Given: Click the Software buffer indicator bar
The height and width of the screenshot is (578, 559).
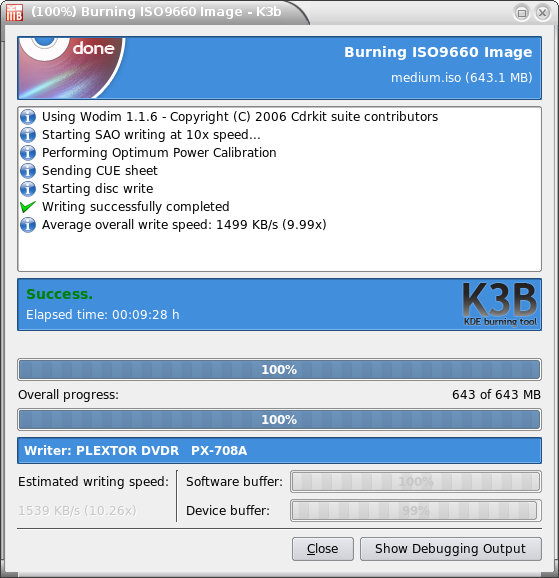Looking at the screenshot, I should point(416,481).
